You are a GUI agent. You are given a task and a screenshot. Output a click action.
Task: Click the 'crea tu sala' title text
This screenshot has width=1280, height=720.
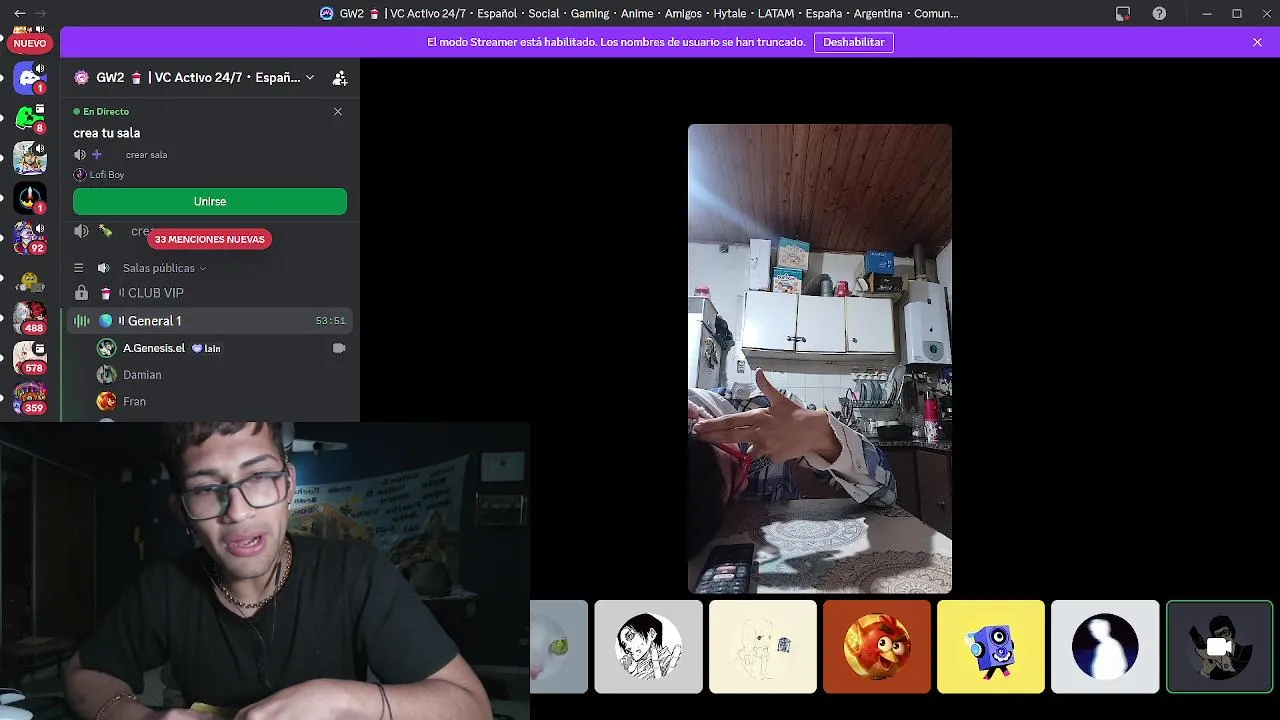pos(106,133)
